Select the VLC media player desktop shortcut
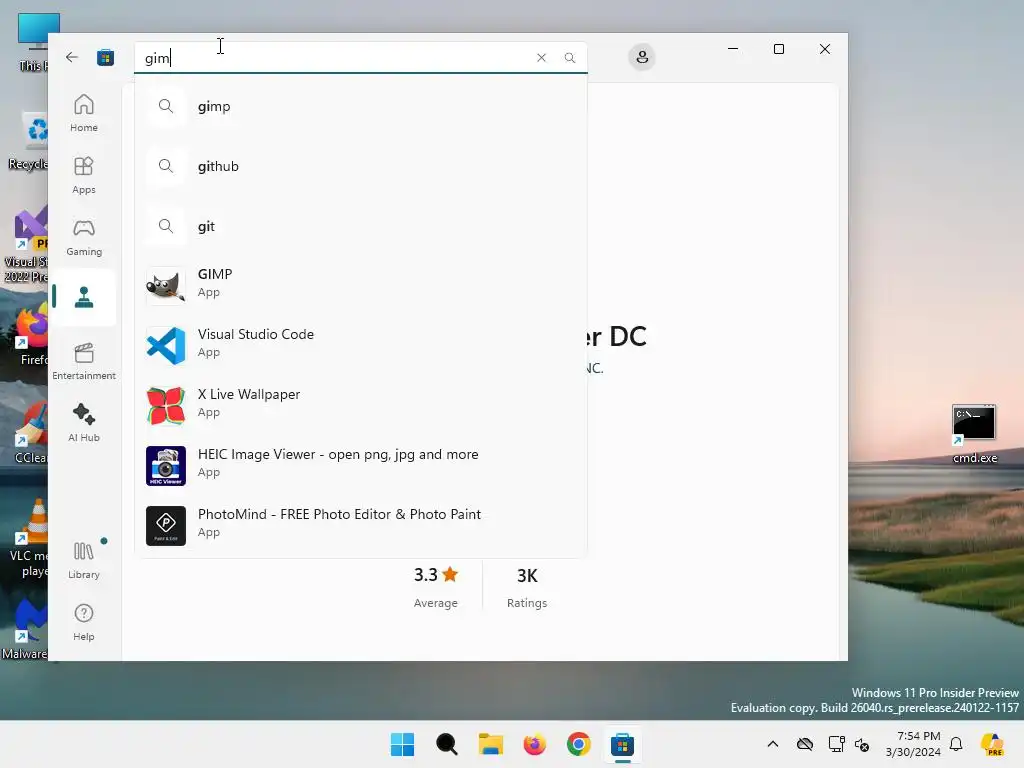1024x768 pixels. coord(29,539)
